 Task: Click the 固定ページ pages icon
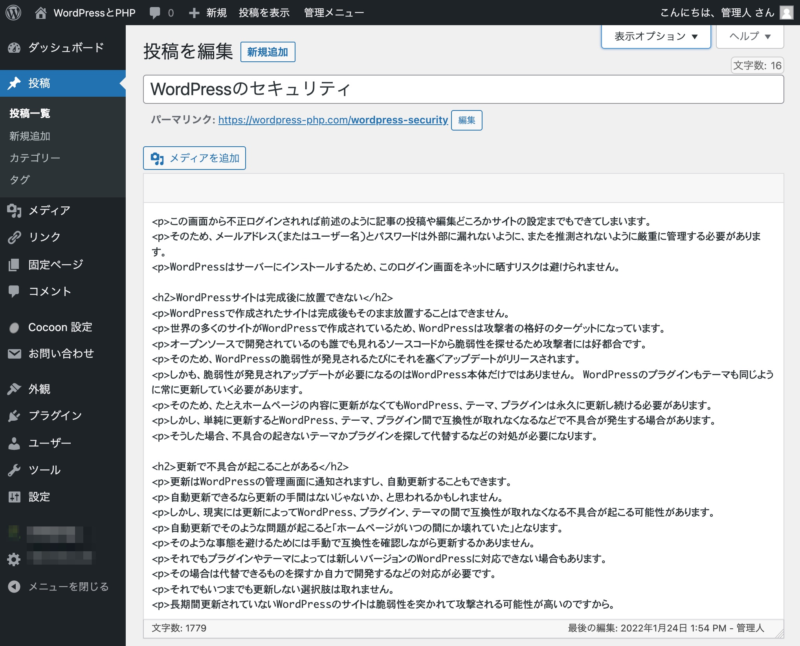tap(14, 264)
